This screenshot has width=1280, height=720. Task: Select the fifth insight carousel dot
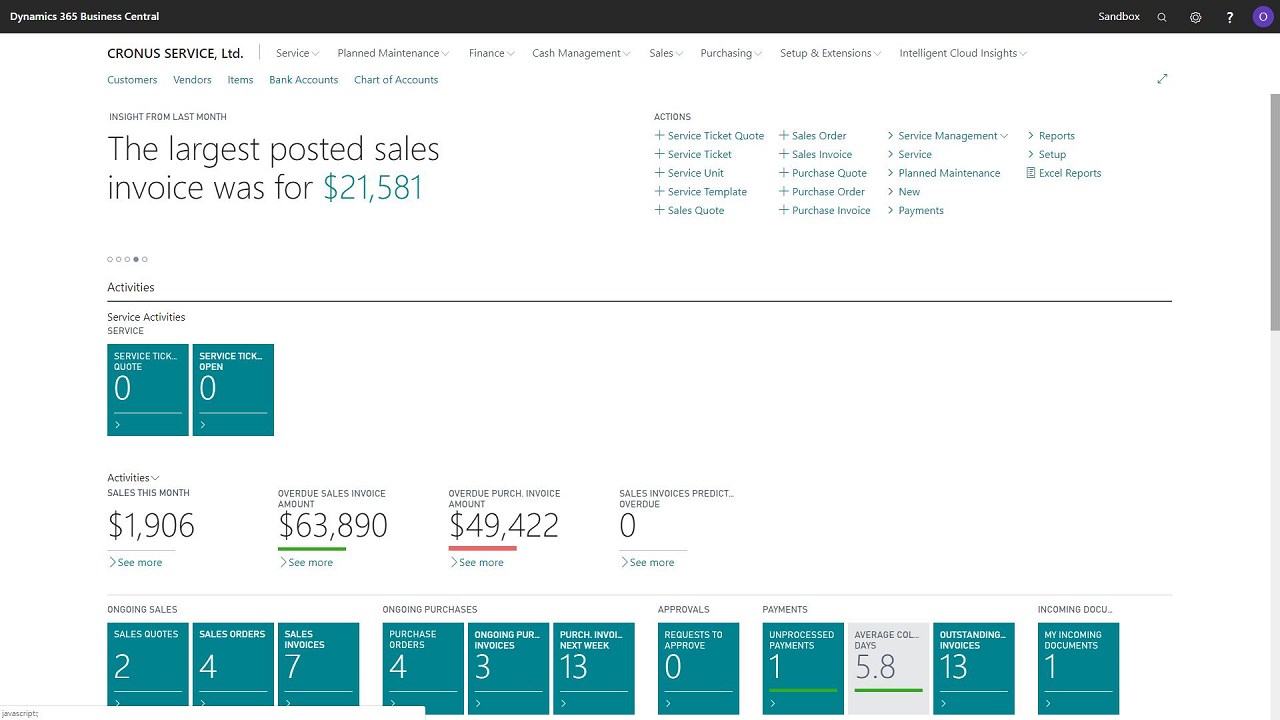[145, 259]
